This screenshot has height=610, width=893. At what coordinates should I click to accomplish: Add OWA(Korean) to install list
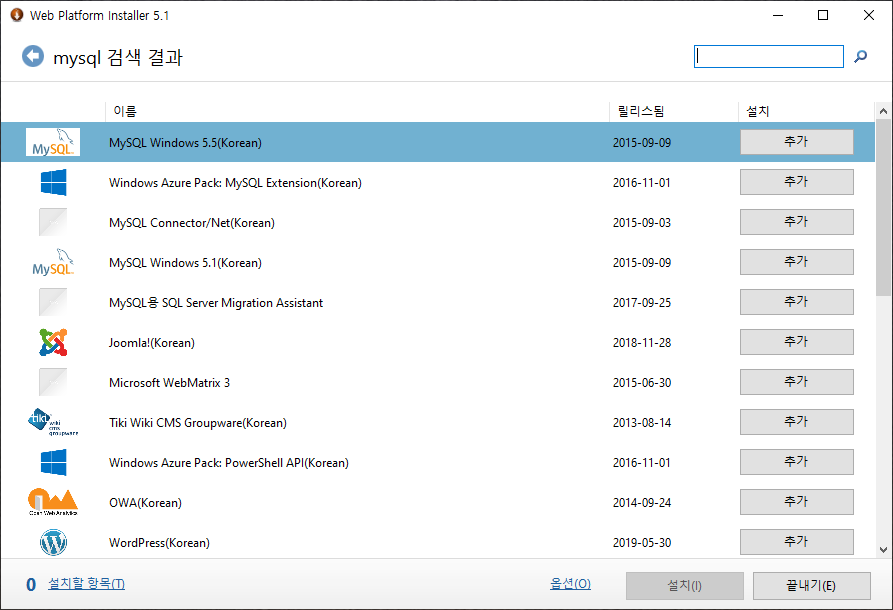pyautogui.click(x=797, y=502)
